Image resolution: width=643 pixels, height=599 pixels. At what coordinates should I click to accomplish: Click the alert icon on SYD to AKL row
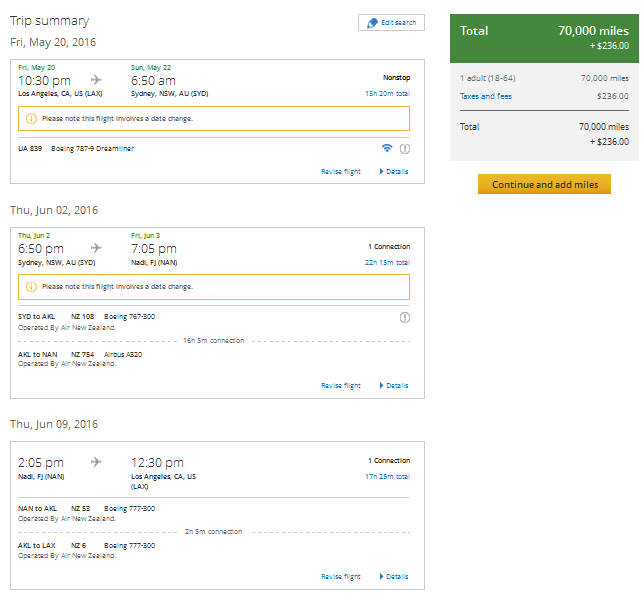click(405, 317)
